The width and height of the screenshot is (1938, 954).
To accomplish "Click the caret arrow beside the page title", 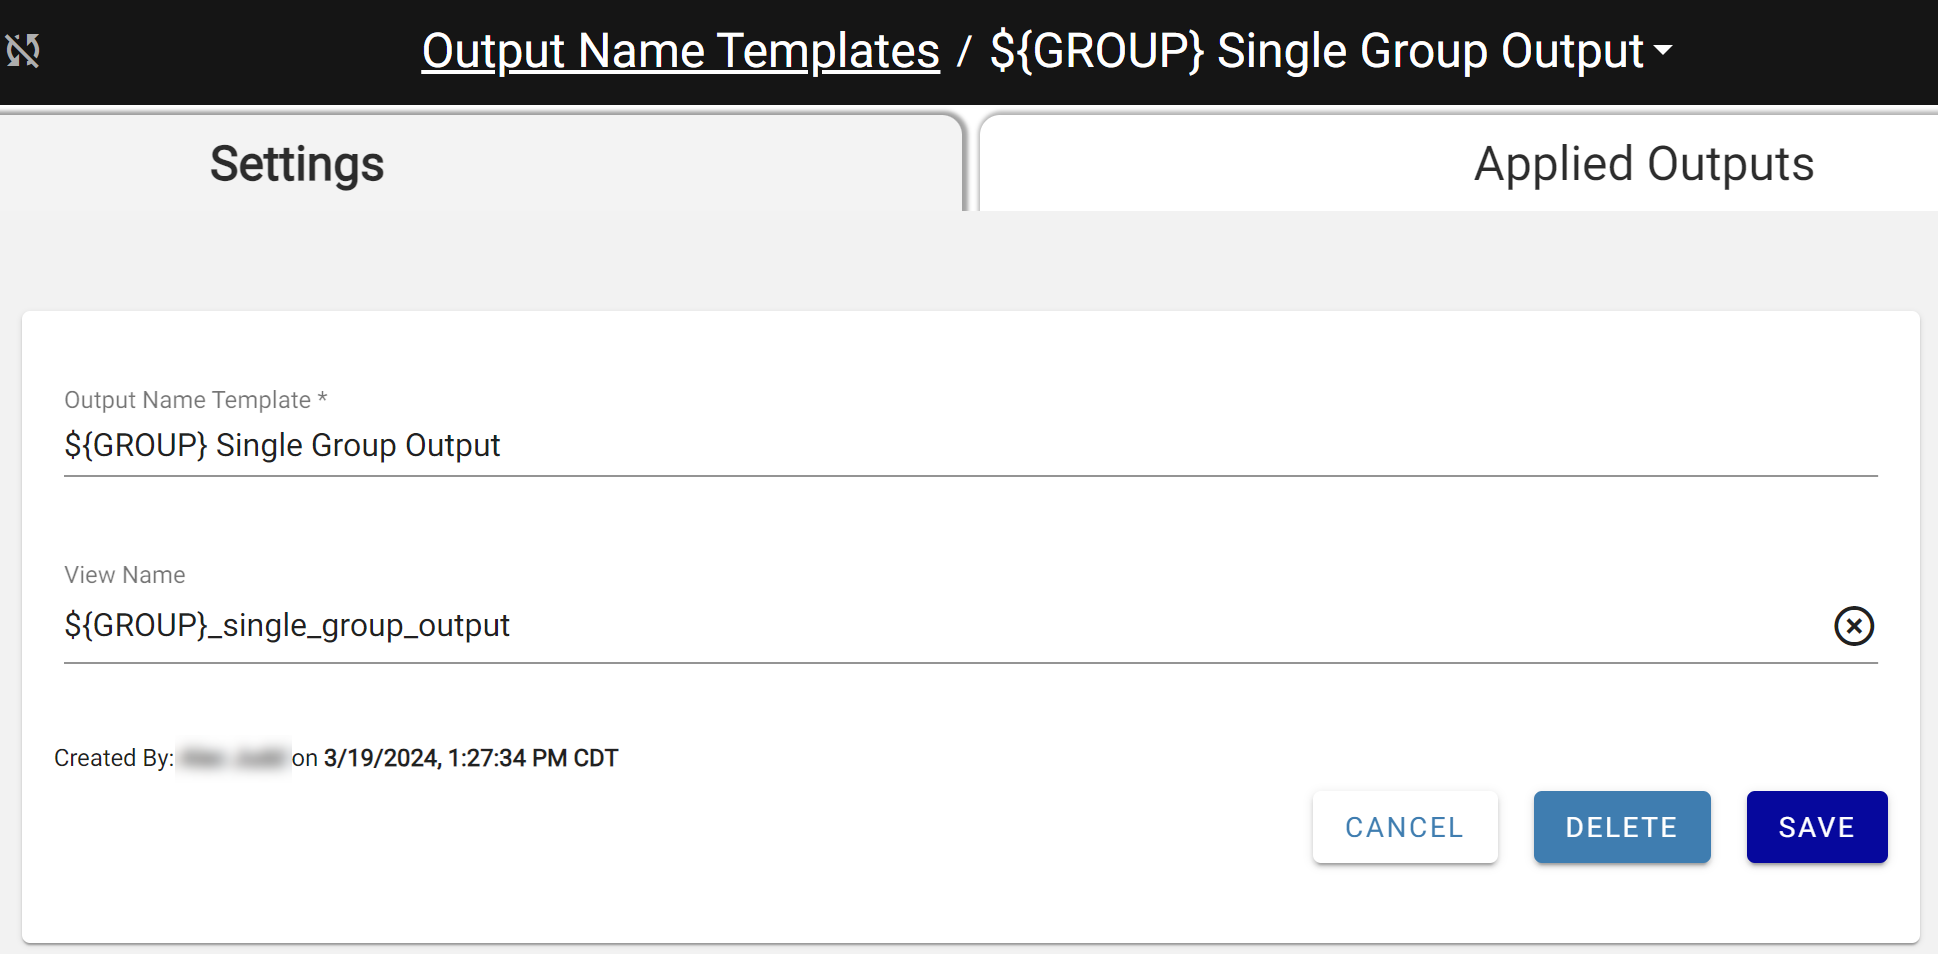I will pos(1663,50).
